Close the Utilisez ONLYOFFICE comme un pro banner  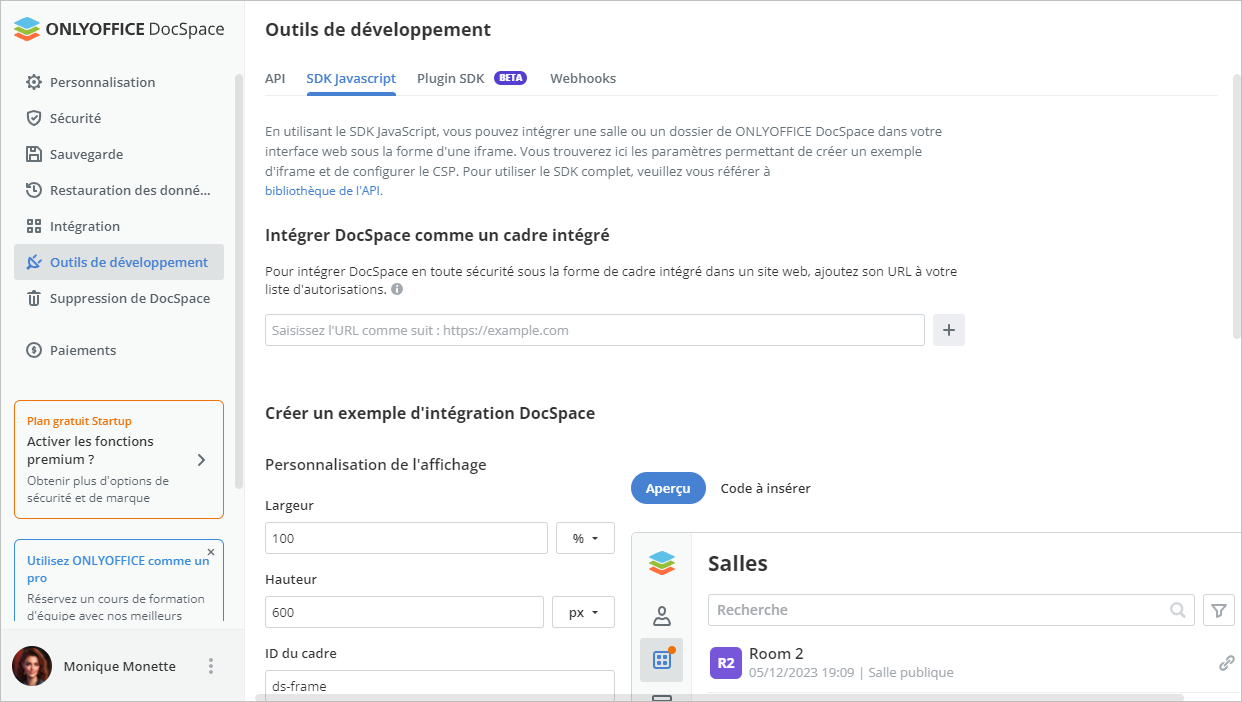point(211,551)
